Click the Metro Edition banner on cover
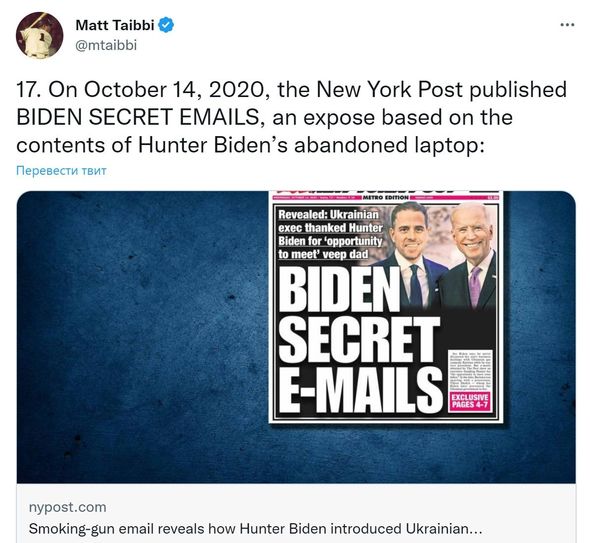Image resolution: width=590 pixels, height=543 pixels. coord(386,197)
